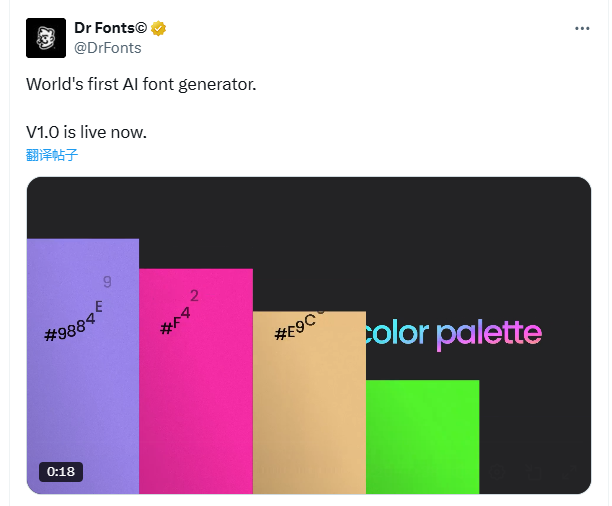The image size is (612, 506).
Task: Open the @DrFonts handle link
Action: coord(108,47)
